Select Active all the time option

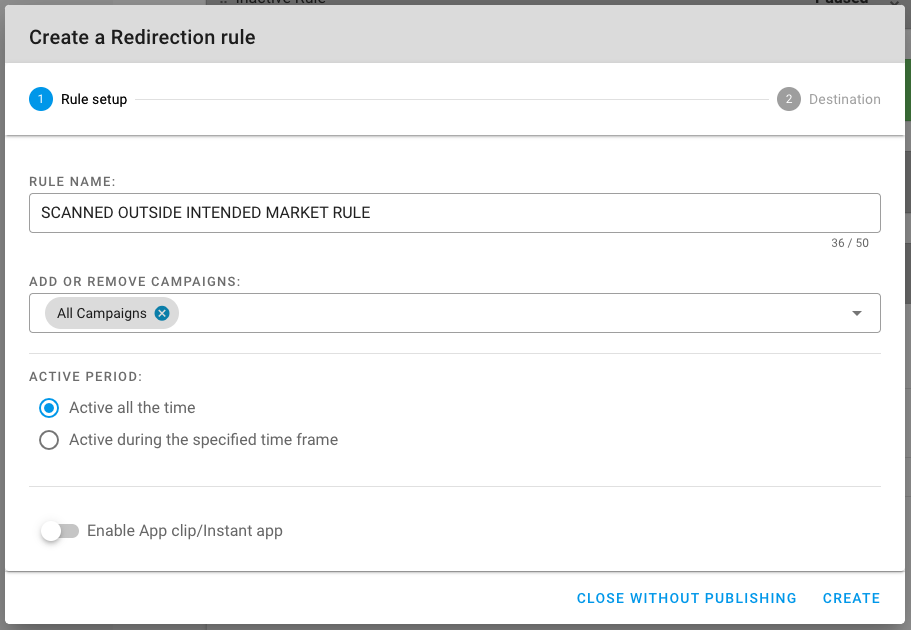pyautogui.click(x=49, y=408)
